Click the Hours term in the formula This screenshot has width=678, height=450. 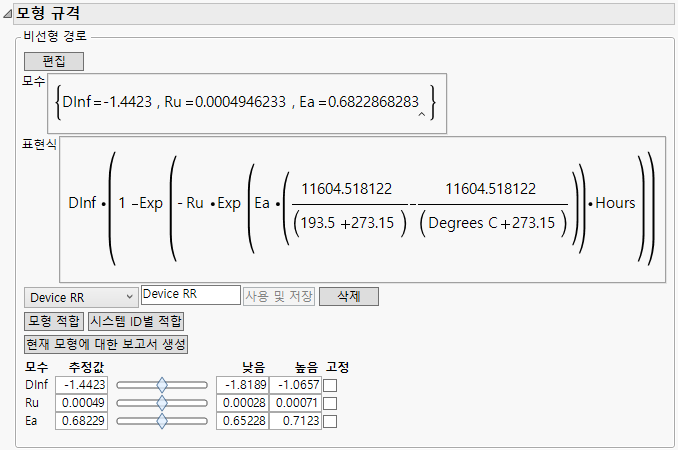(x=615, y=203)
